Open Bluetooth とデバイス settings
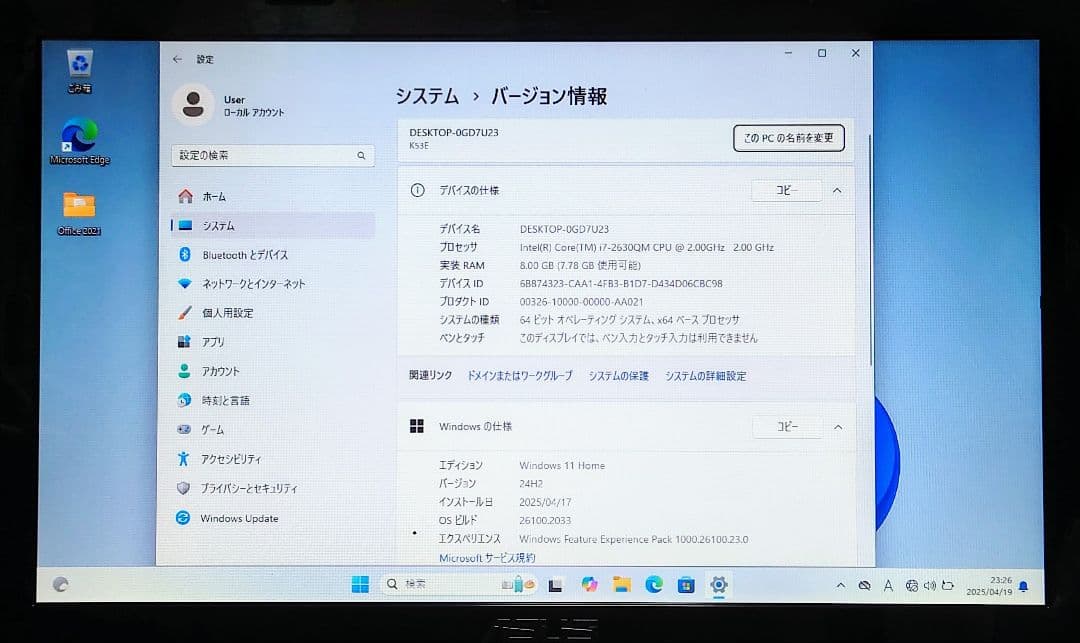 (273, 255)
